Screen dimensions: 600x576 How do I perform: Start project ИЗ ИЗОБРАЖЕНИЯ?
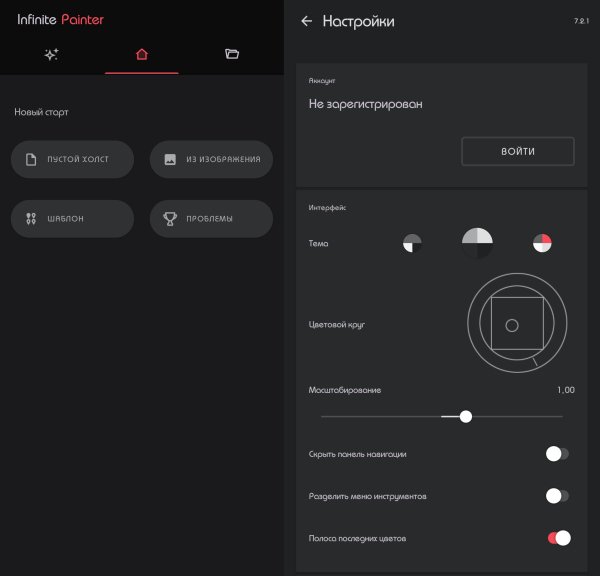tap(211, 159)
